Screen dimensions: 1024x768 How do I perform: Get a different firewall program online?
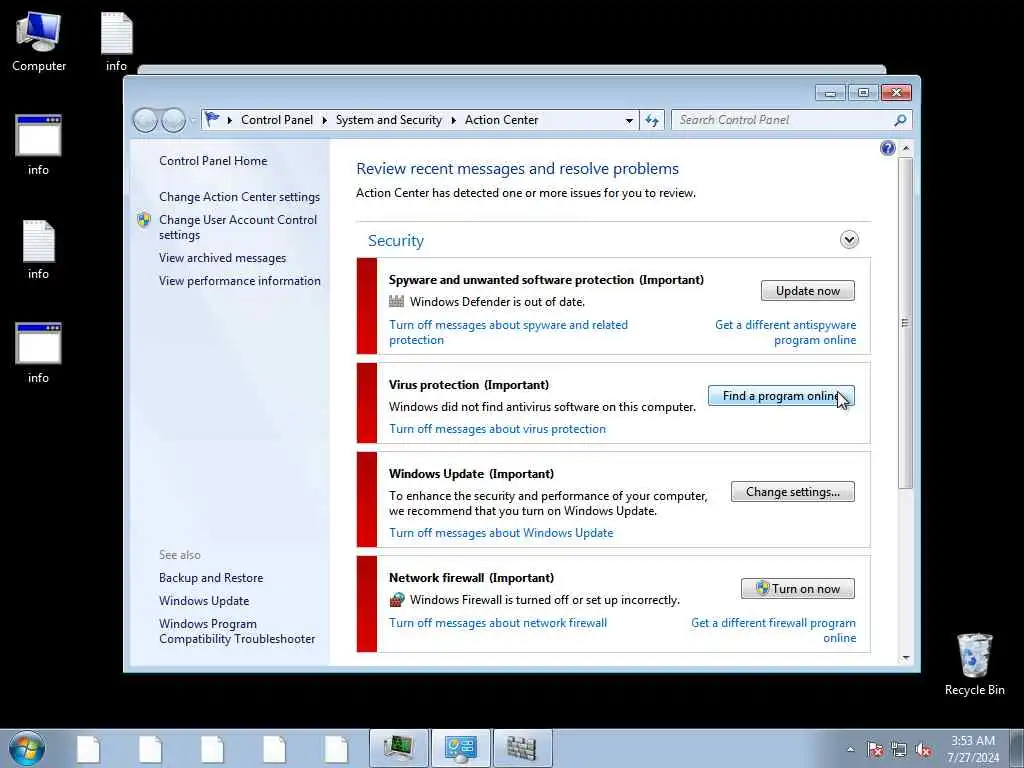773,630
